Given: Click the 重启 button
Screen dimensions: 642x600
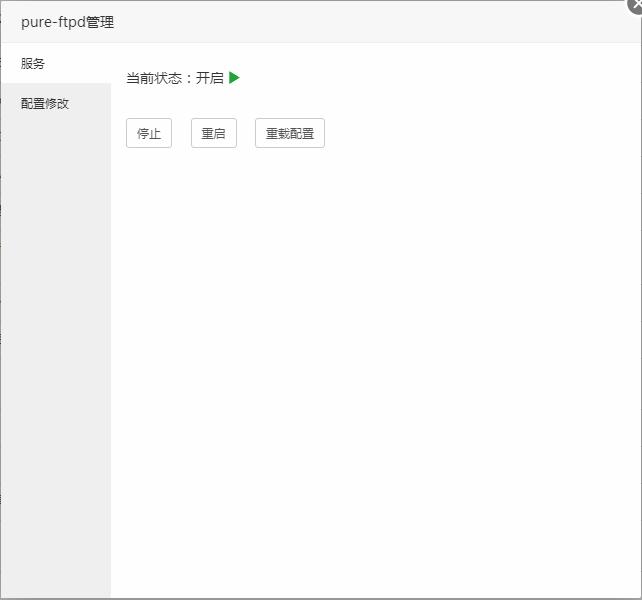Looking at the screenshot, I should pyautogui.click(x=213, y=133).
